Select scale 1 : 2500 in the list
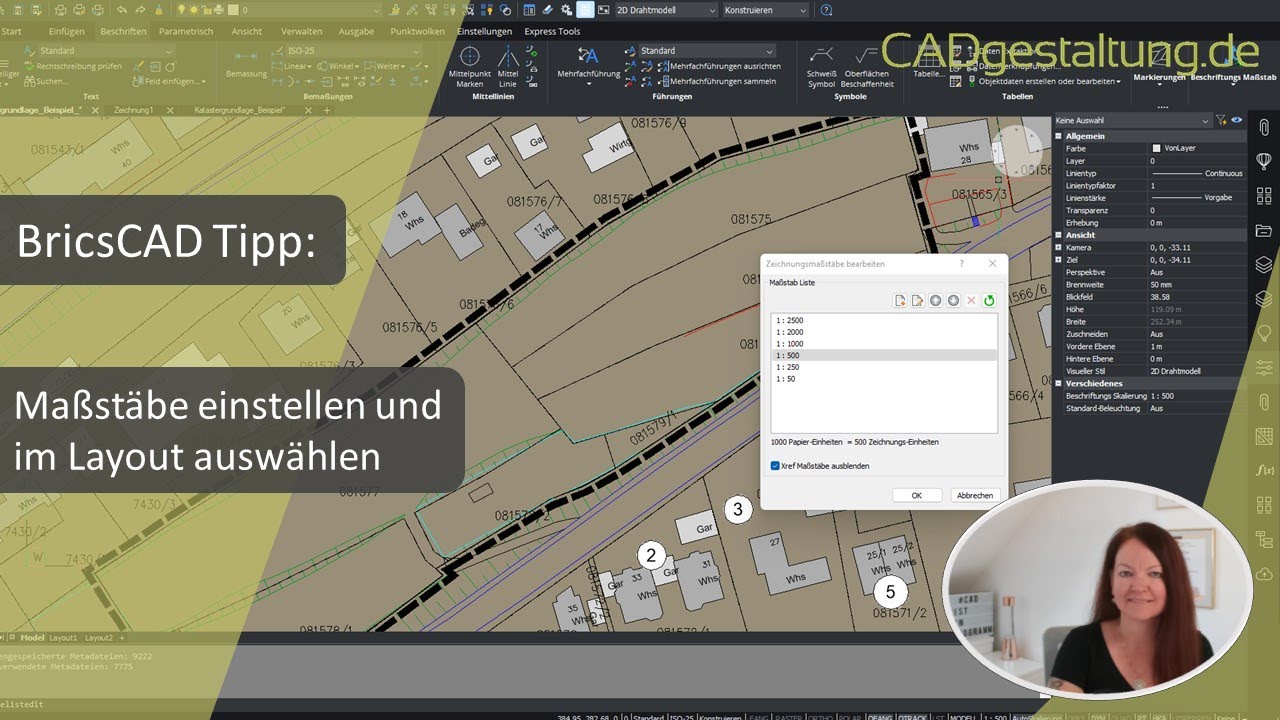The image size is (1280, 720). (x=884, y=320)
